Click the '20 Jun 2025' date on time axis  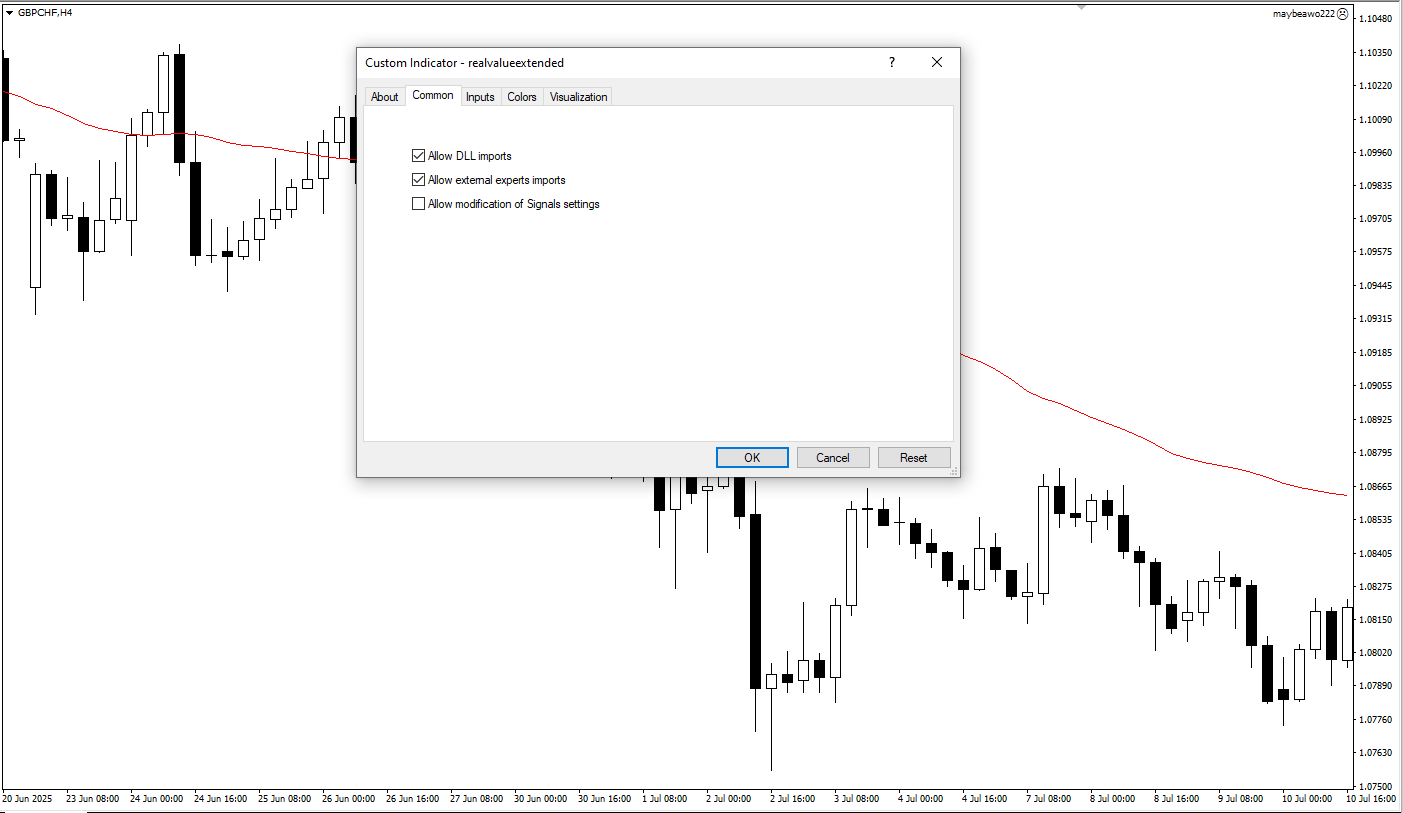[x=27, y=799]
